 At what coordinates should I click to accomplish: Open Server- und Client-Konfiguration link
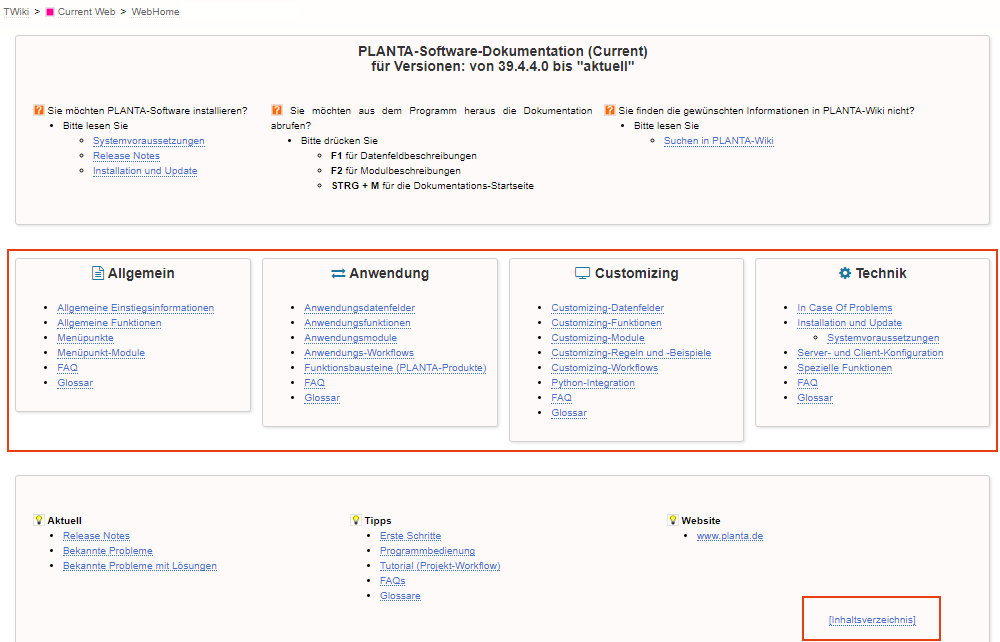coord(870,353)
